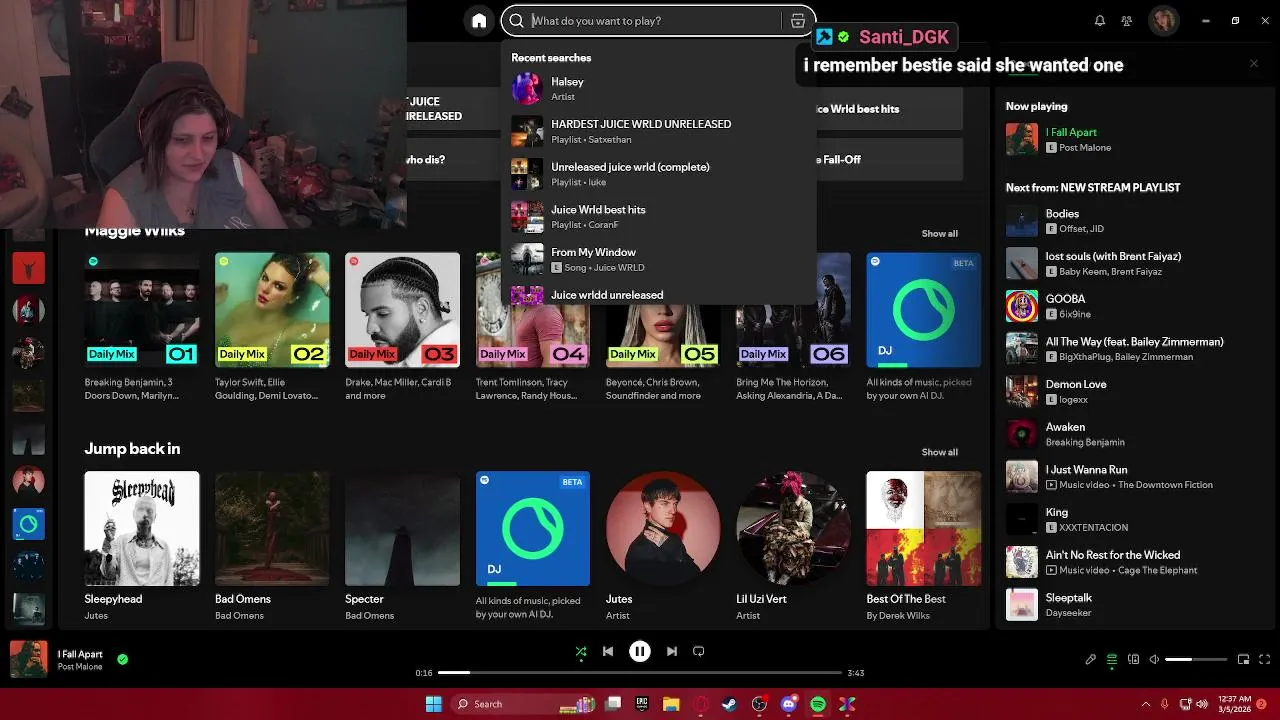Open Best Of The Best playlist
Viewport: 1280px width, 720px height.
pyautogui.click(x=923, y=546)
